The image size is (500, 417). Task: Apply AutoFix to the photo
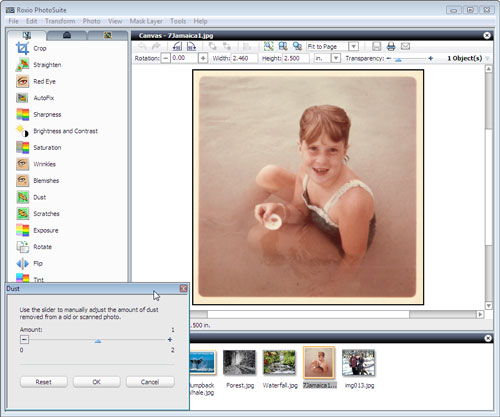point(35,98)
